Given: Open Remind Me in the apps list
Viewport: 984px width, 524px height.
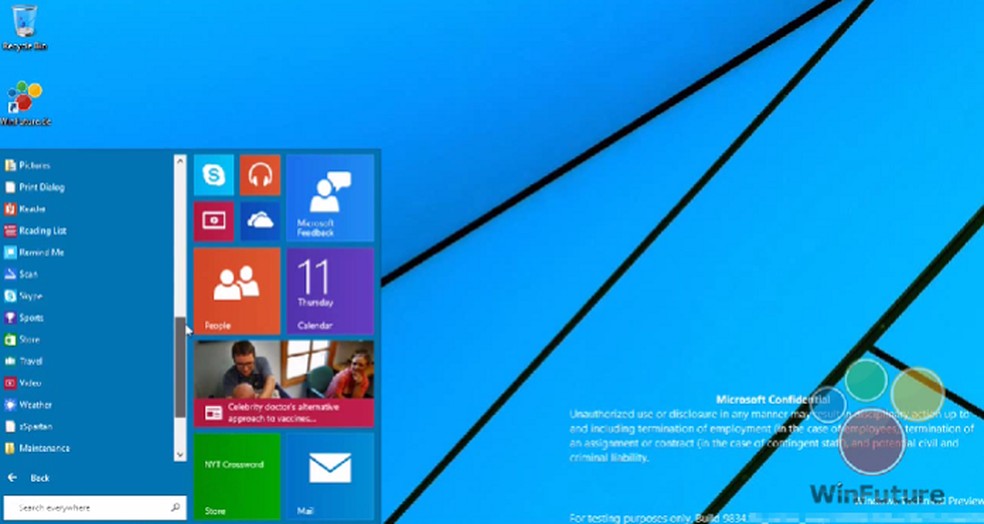Looking at the screenshot, I should (34, 252).
